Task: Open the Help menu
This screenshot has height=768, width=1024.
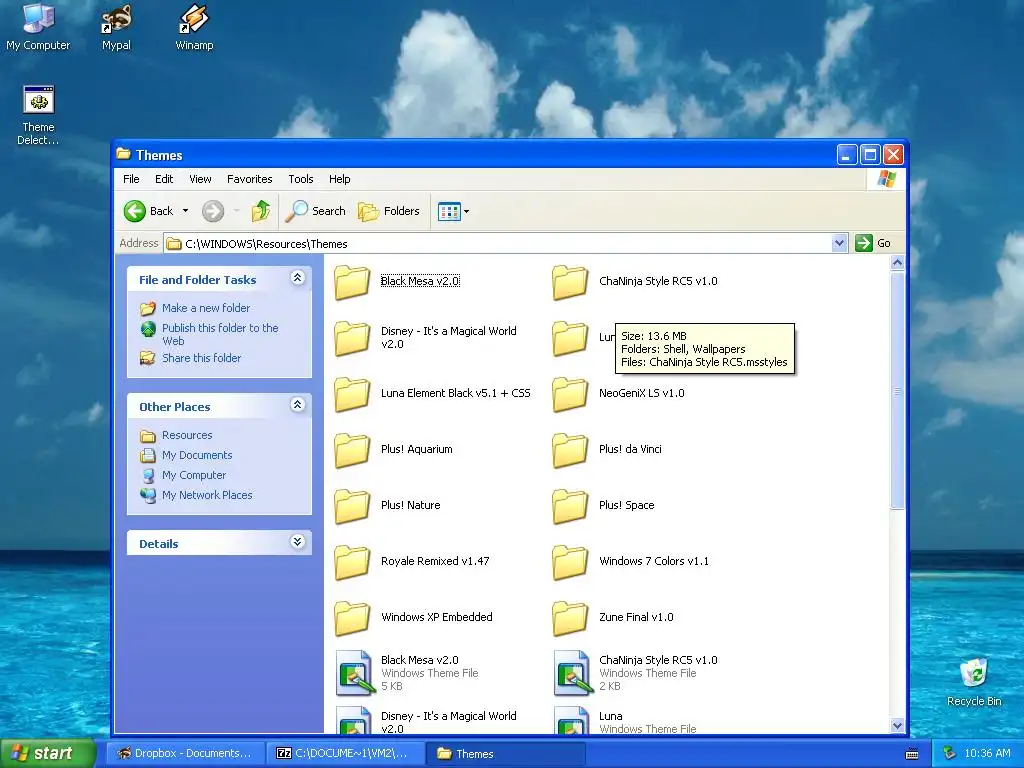Action: tap(339, 179)
